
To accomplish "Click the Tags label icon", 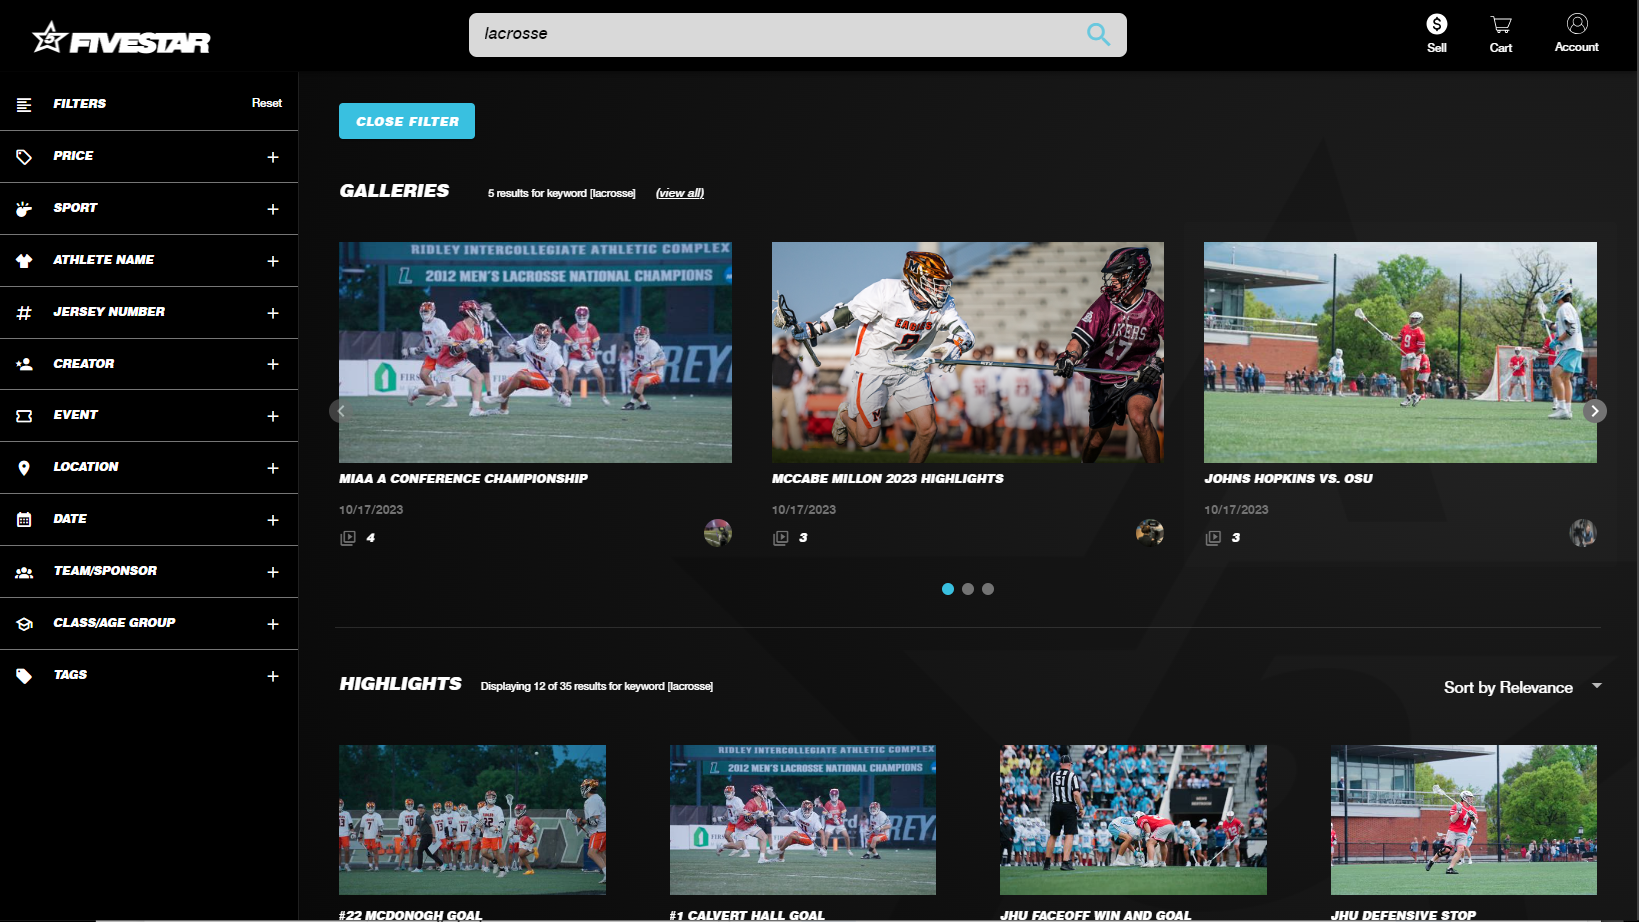I will pos(24,676).
